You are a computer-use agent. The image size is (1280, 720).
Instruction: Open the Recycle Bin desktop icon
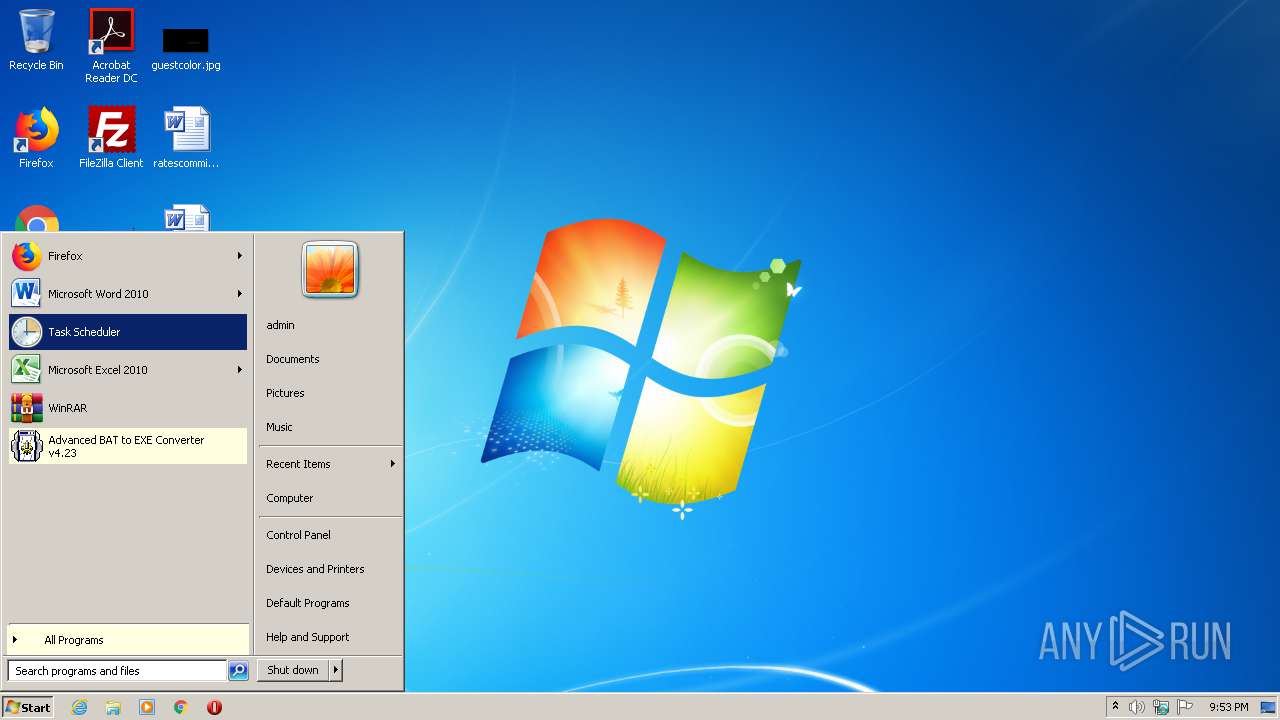(36, 40)
